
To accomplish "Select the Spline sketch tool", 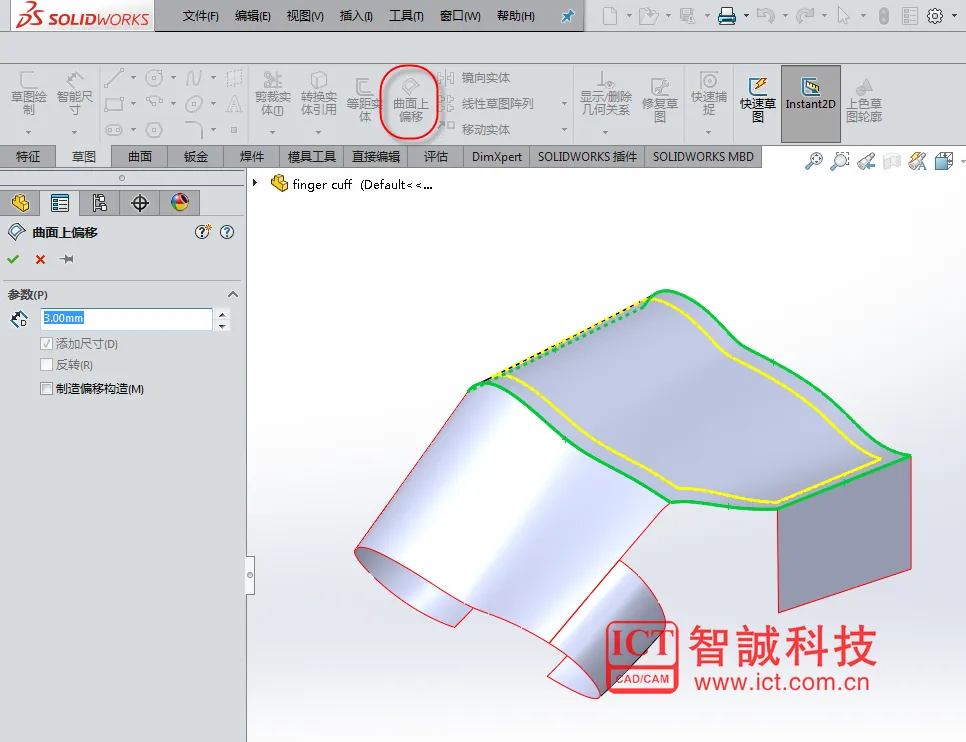I will point(194,78).
